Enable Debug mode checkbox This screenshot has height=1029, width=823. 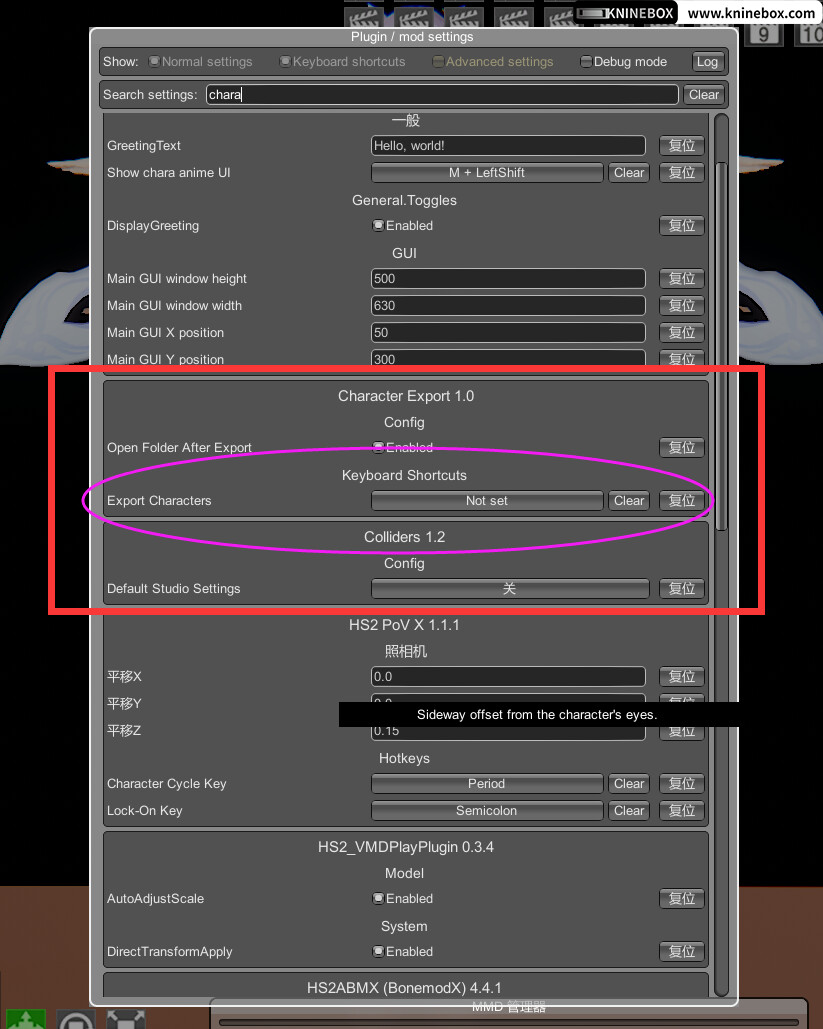[586, 62]
